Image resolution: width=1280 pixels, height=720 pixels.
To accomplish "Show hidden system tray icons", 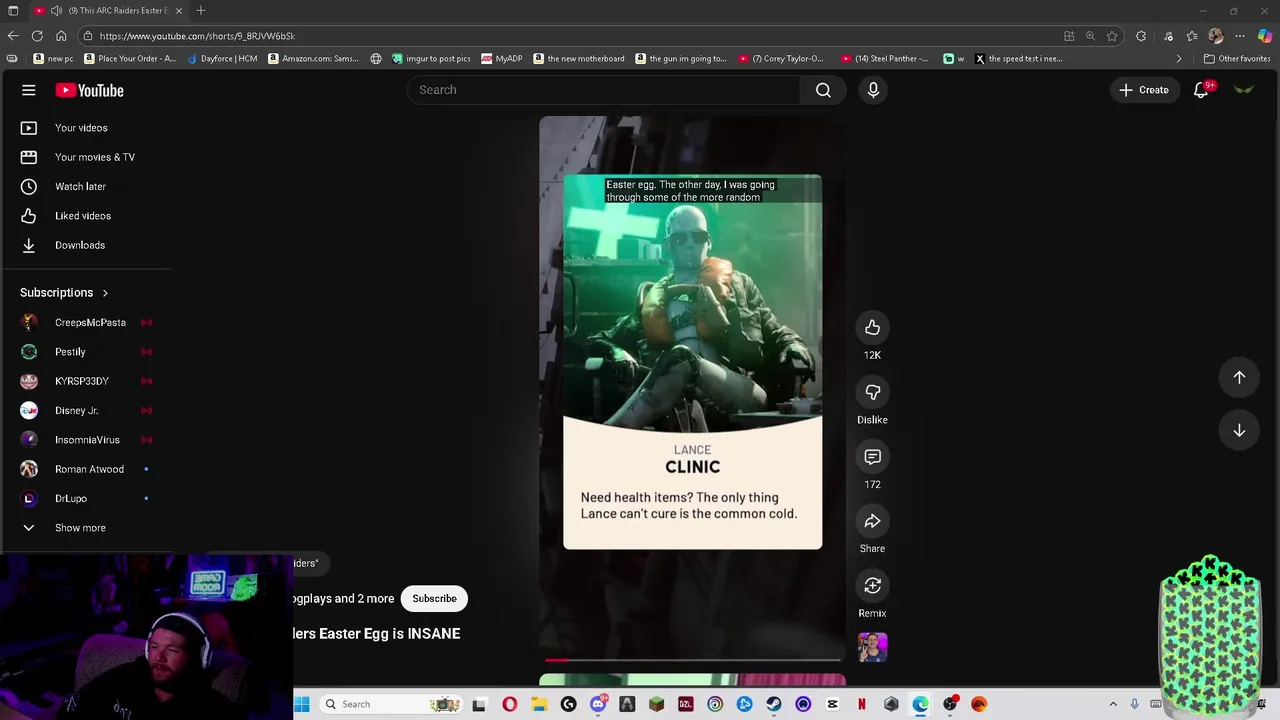I will pos(1113,704).
